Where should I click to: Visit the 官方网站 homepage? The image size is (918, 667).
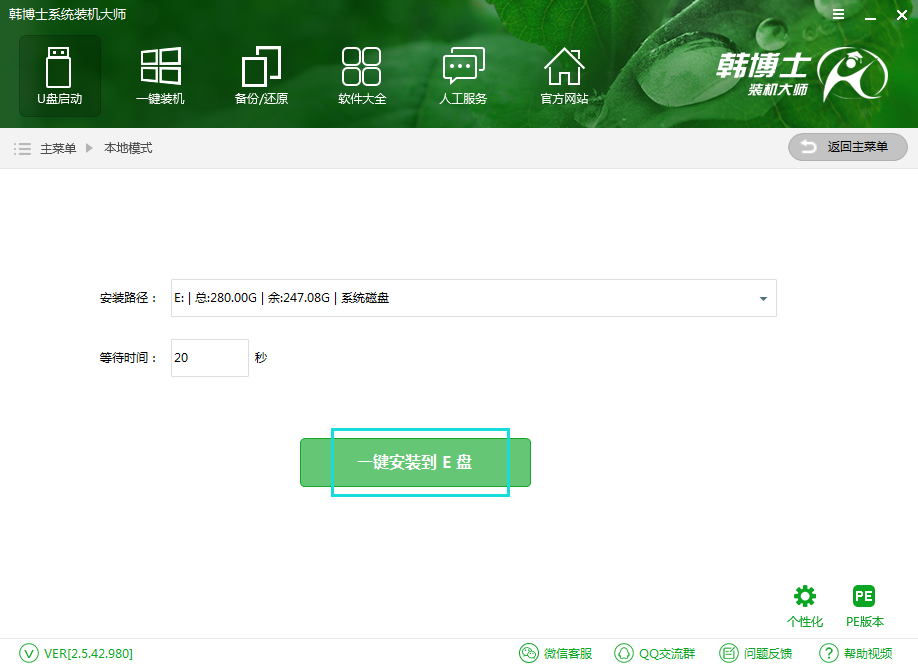(564, 75)
